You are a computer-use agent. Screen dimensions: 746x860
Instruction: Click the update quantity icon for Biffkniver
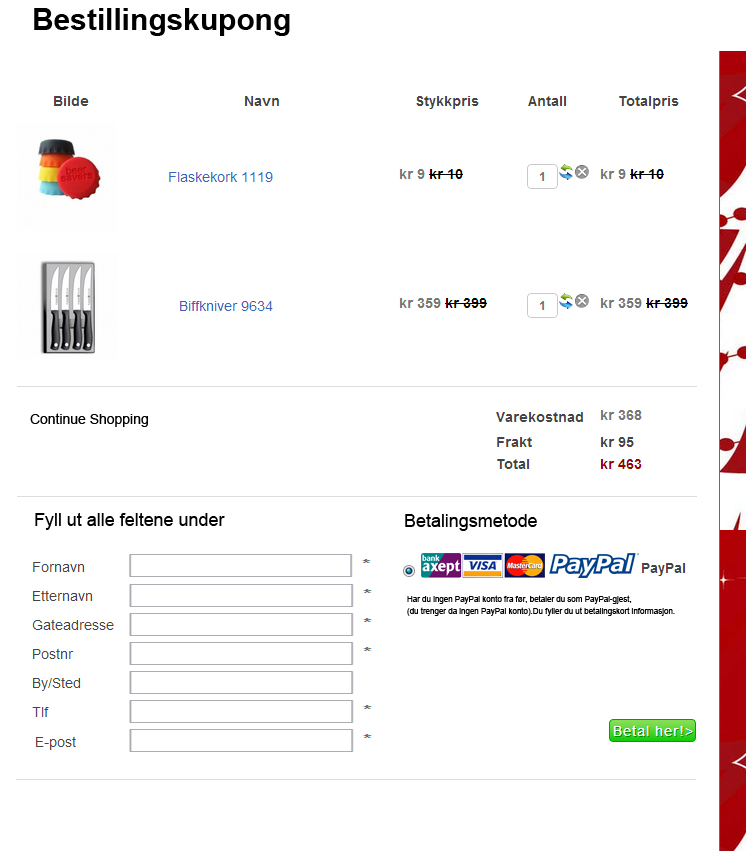point(566,301)
